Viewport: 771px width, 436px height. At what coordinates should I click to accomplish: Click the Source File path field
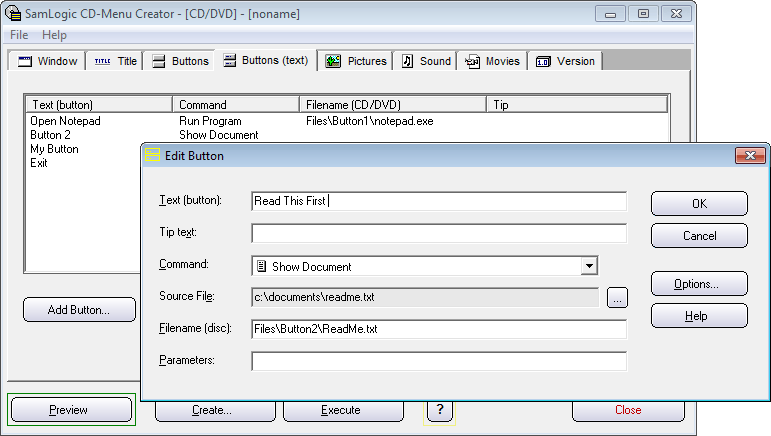point(425,297)
